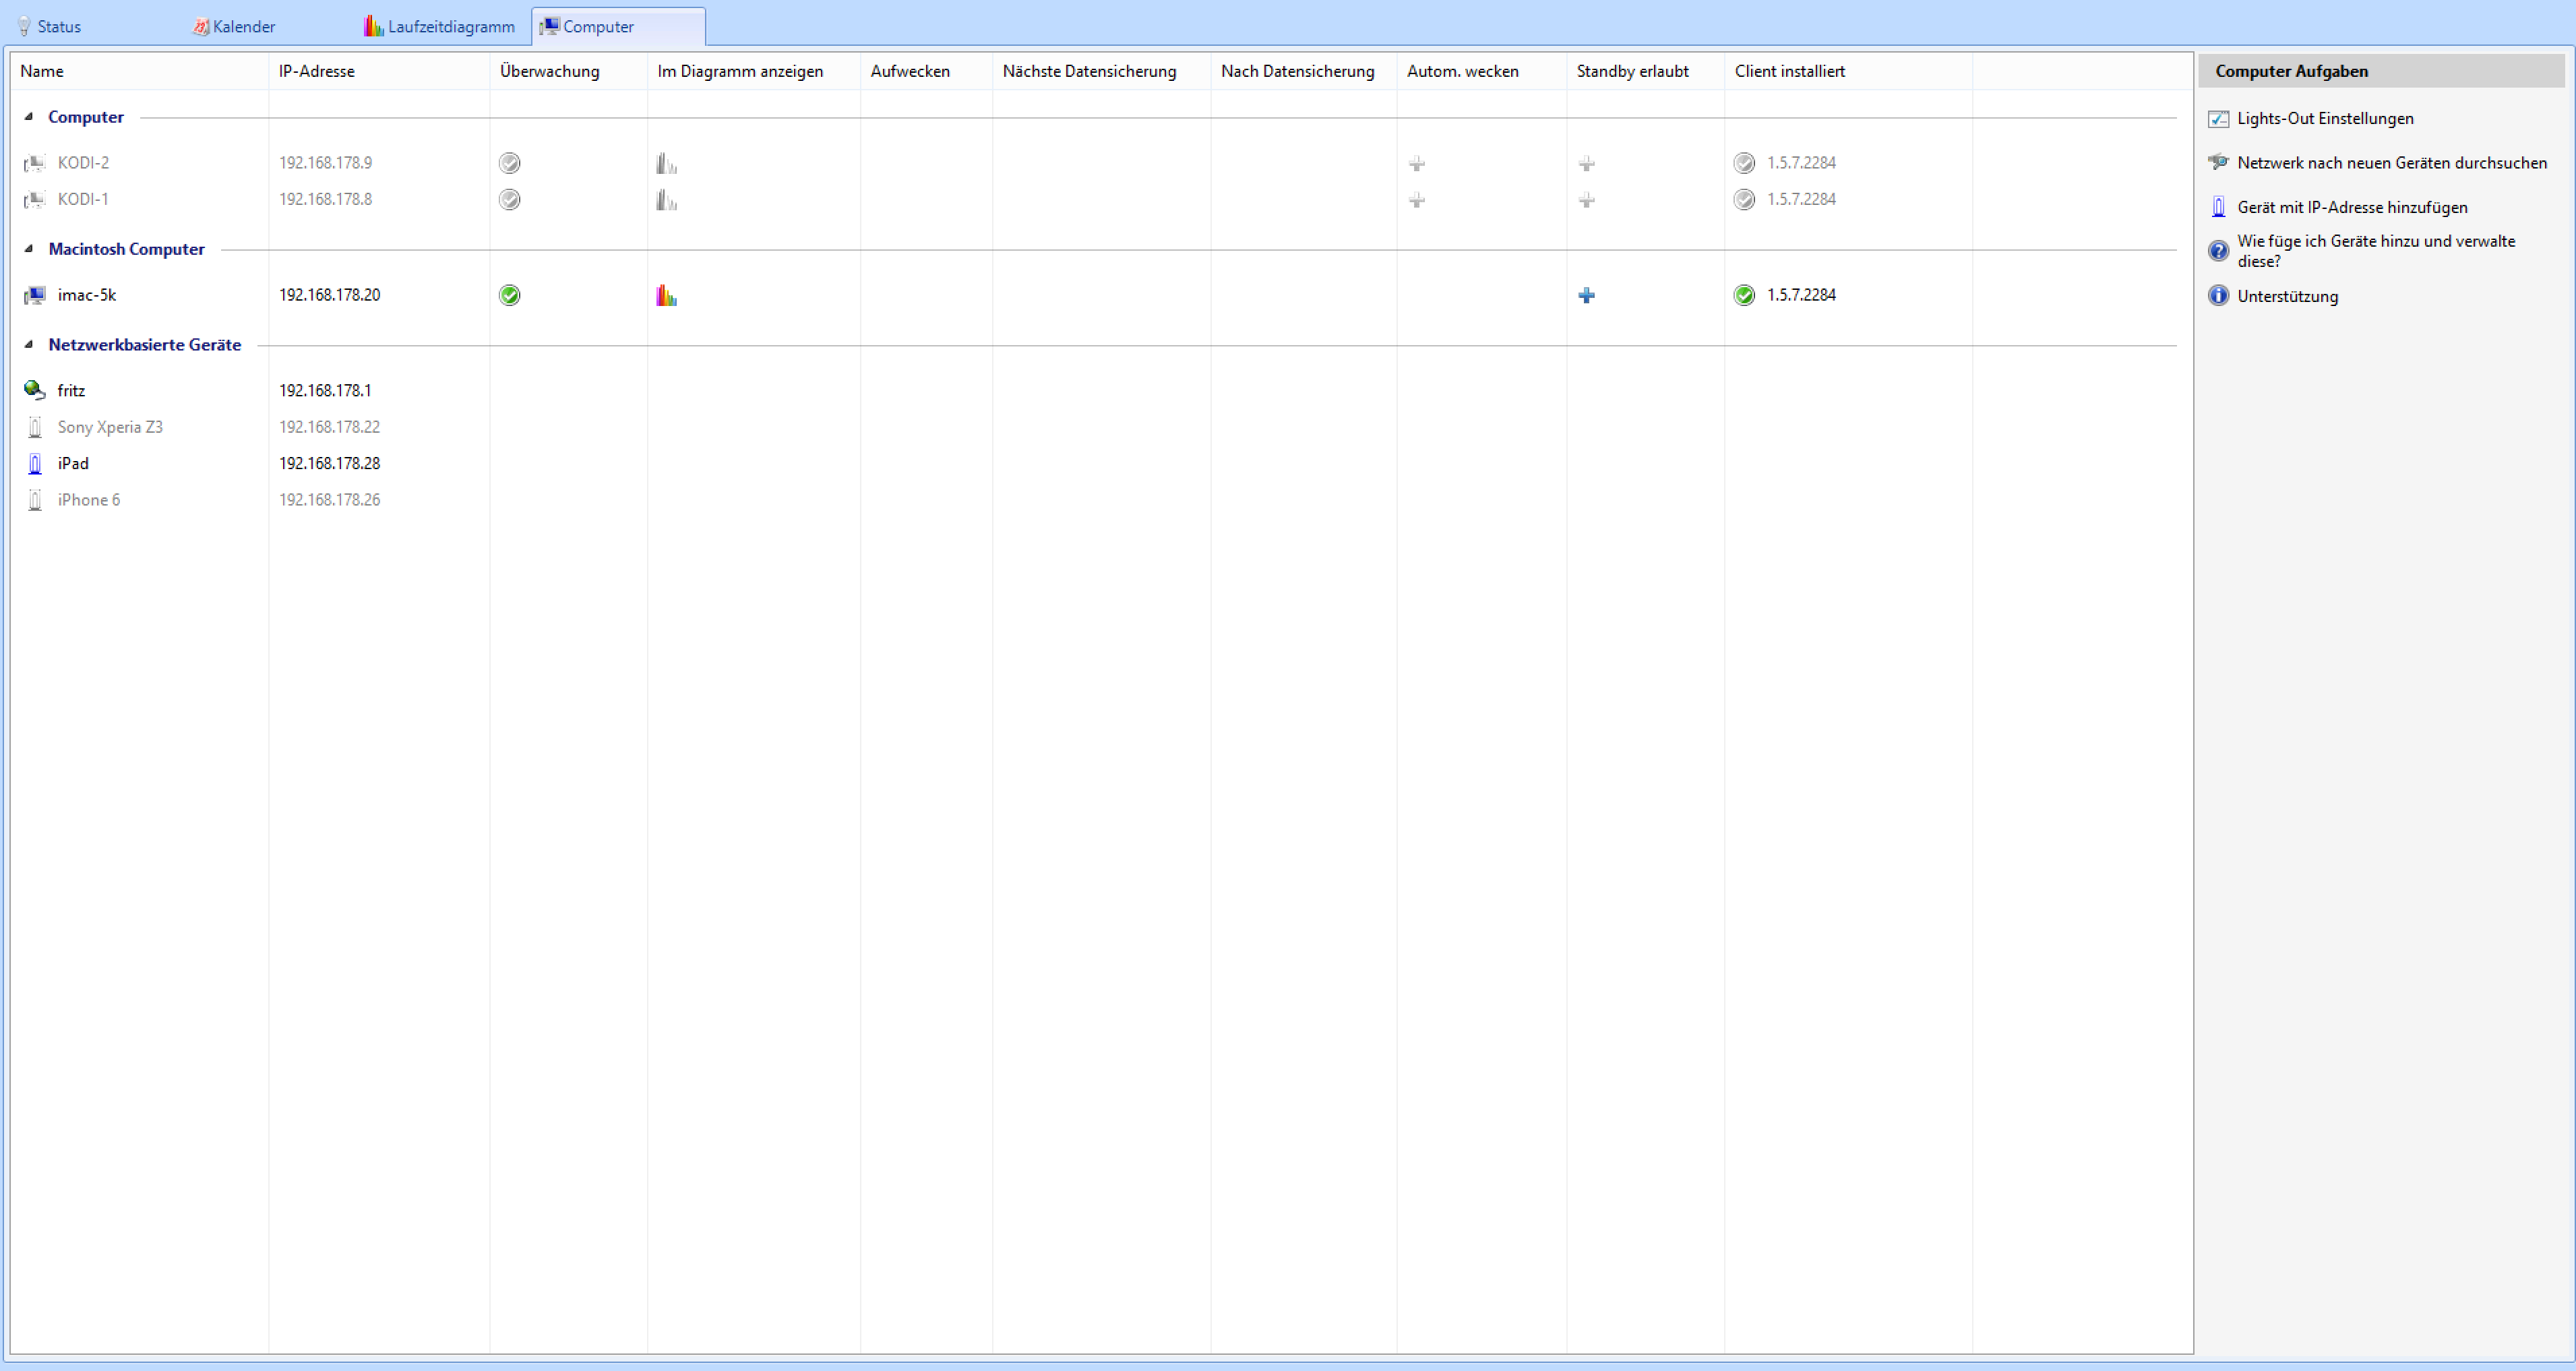2576x1371 pixels.
Task: Select the iPad device name
Action: pos(73,464)
